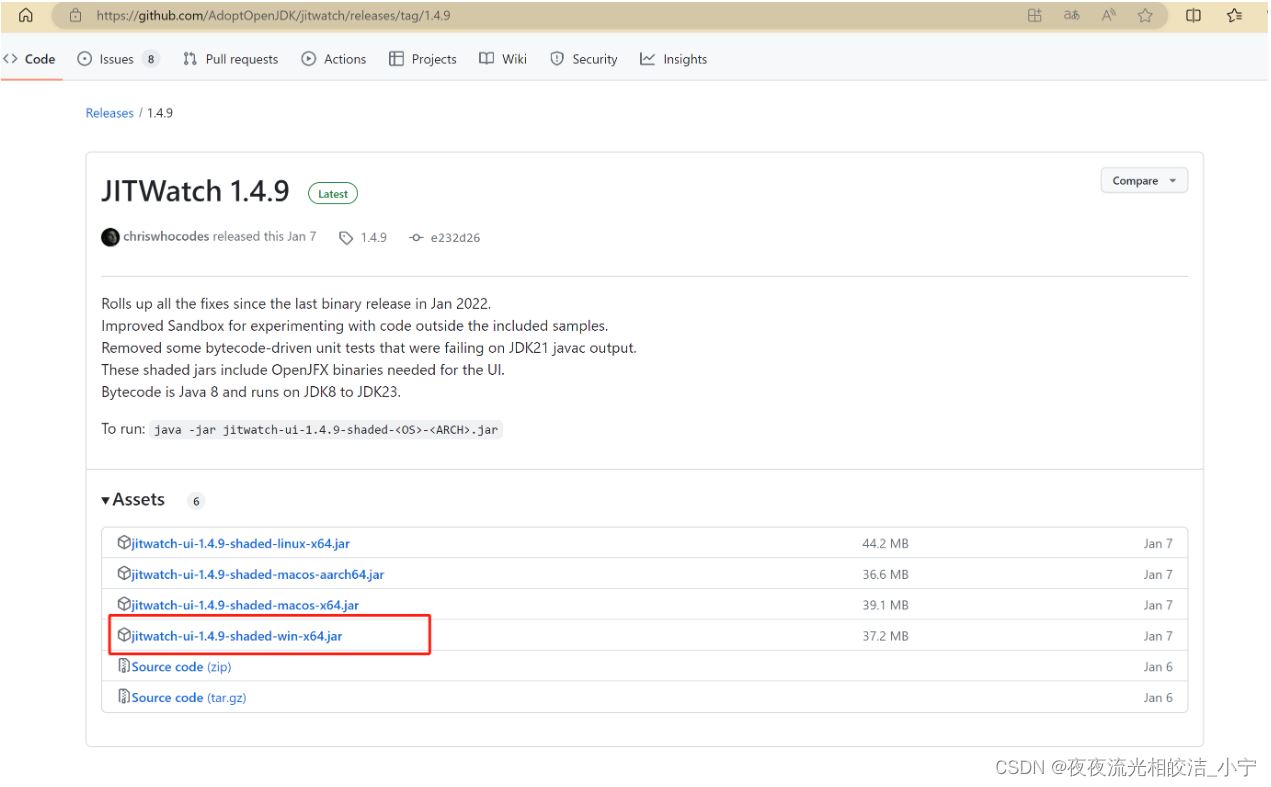The image size is (1271, 787).
Task: Open commit e232d26 link
Action: (445, 238)
